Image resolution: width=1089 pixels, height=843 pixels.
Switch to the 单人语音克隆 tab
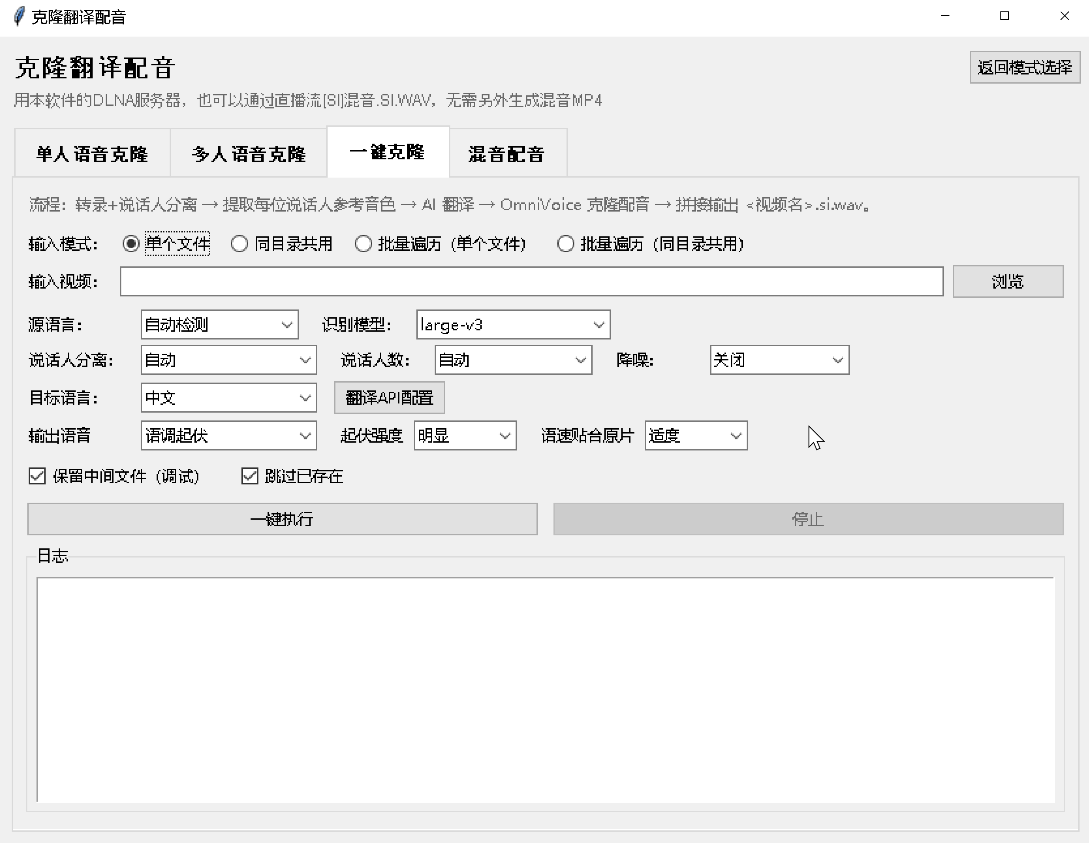pos(92,153)
